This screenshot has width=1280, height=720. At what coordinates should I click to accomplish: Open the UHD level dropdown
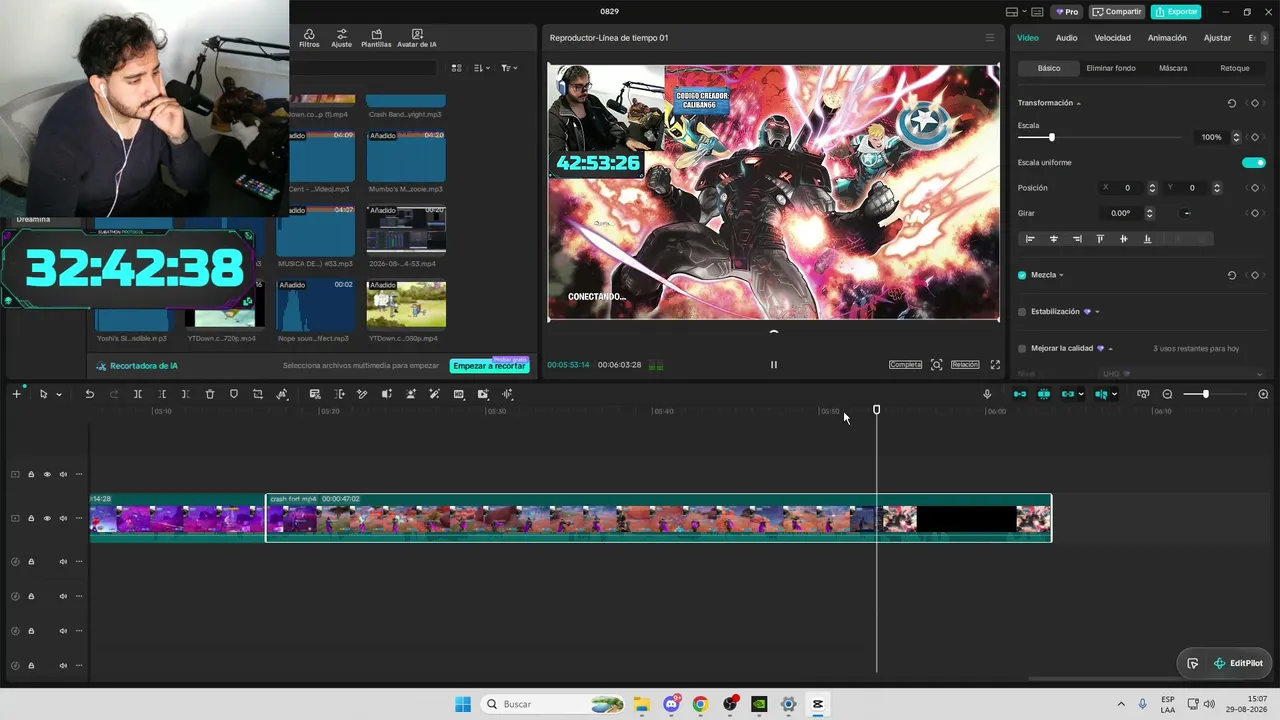(x=1183, y=374)
